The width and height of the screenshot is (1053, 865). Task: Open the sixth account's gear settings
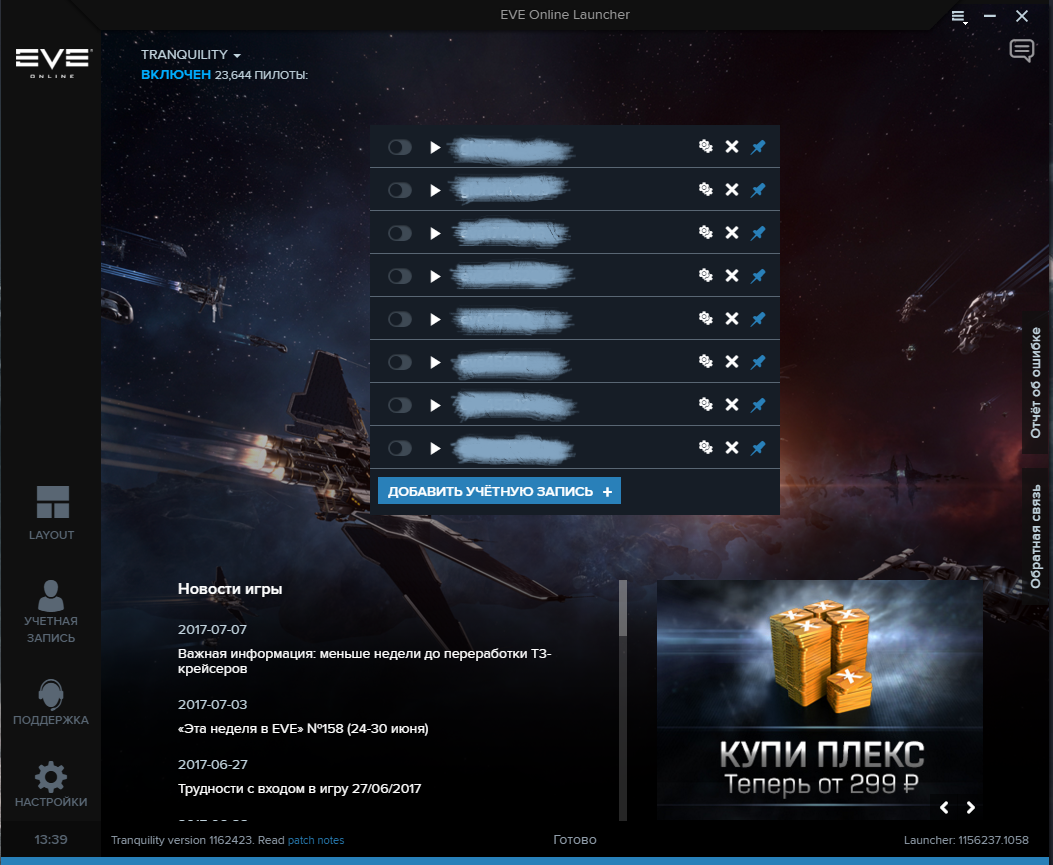705,361
